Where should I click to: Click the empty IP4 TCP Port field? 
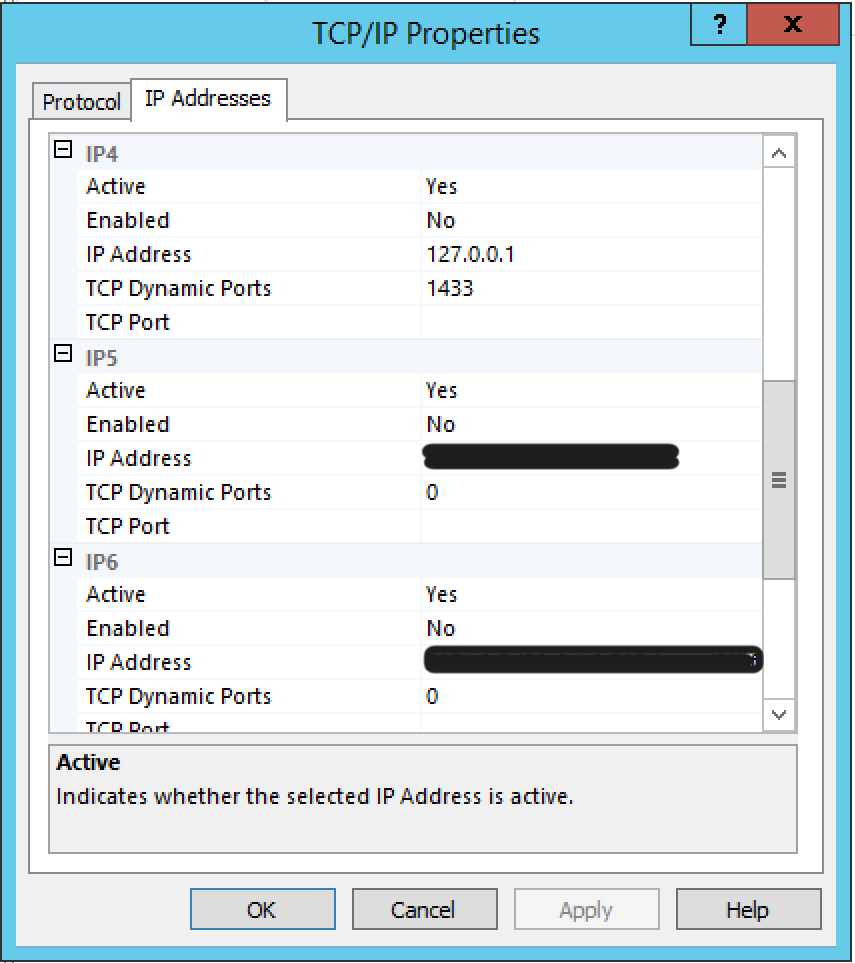590,323
